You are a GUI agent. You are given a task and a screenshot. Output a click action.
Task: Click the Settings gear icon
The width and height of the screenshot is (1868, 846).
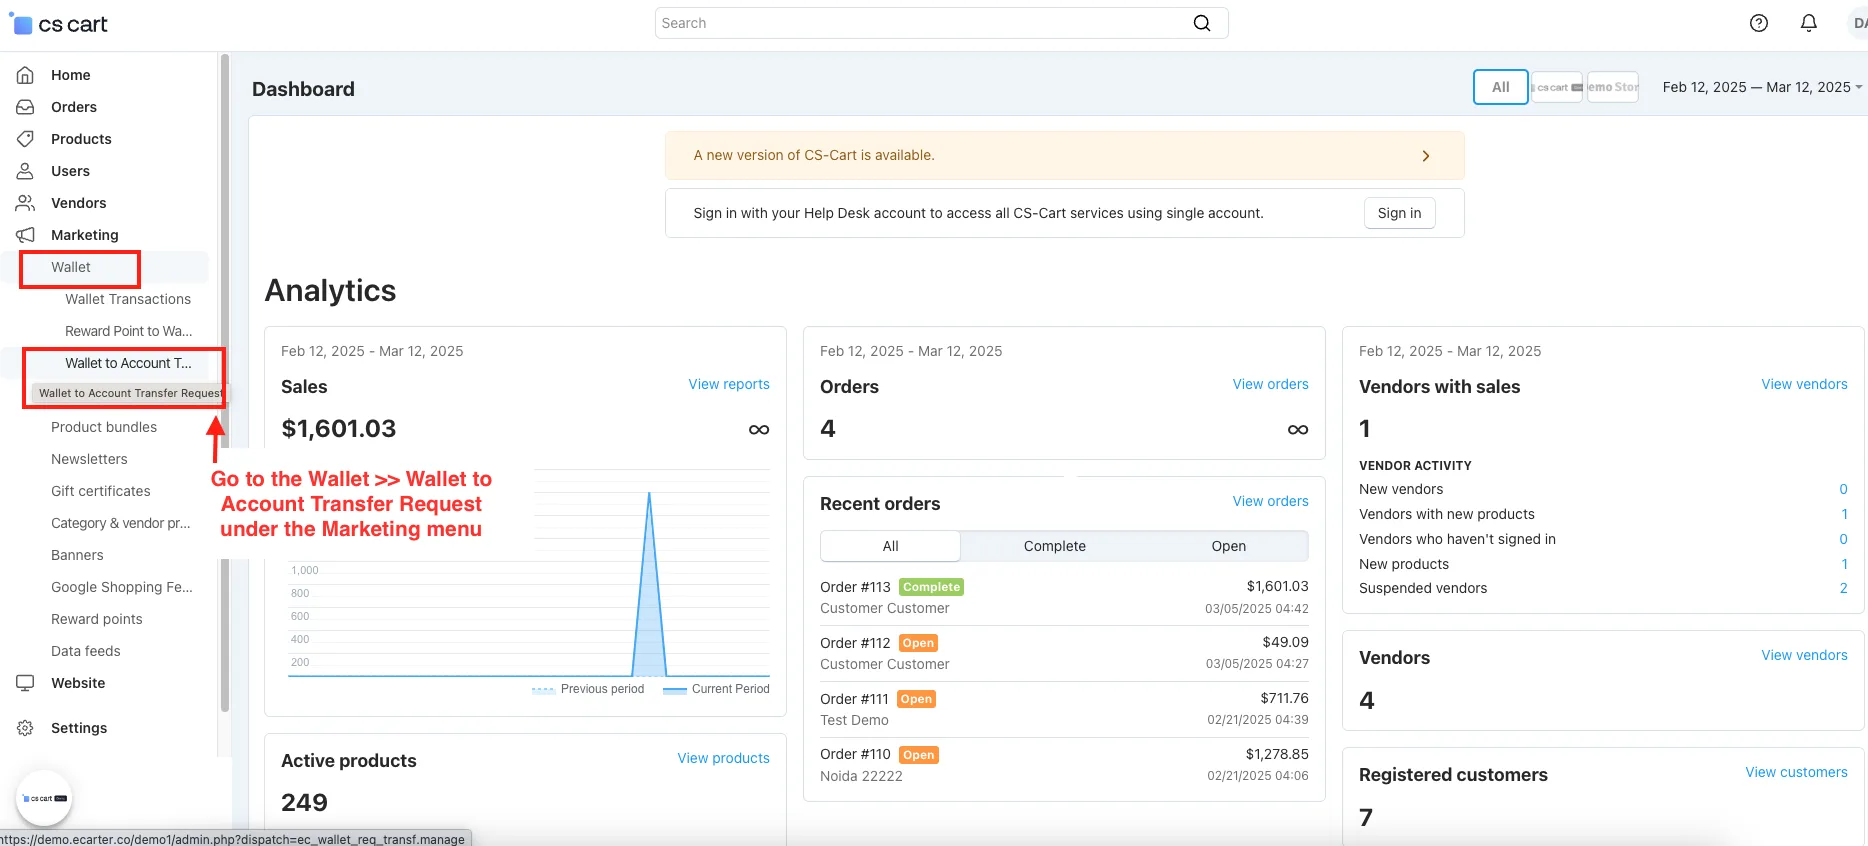(26, 728)
